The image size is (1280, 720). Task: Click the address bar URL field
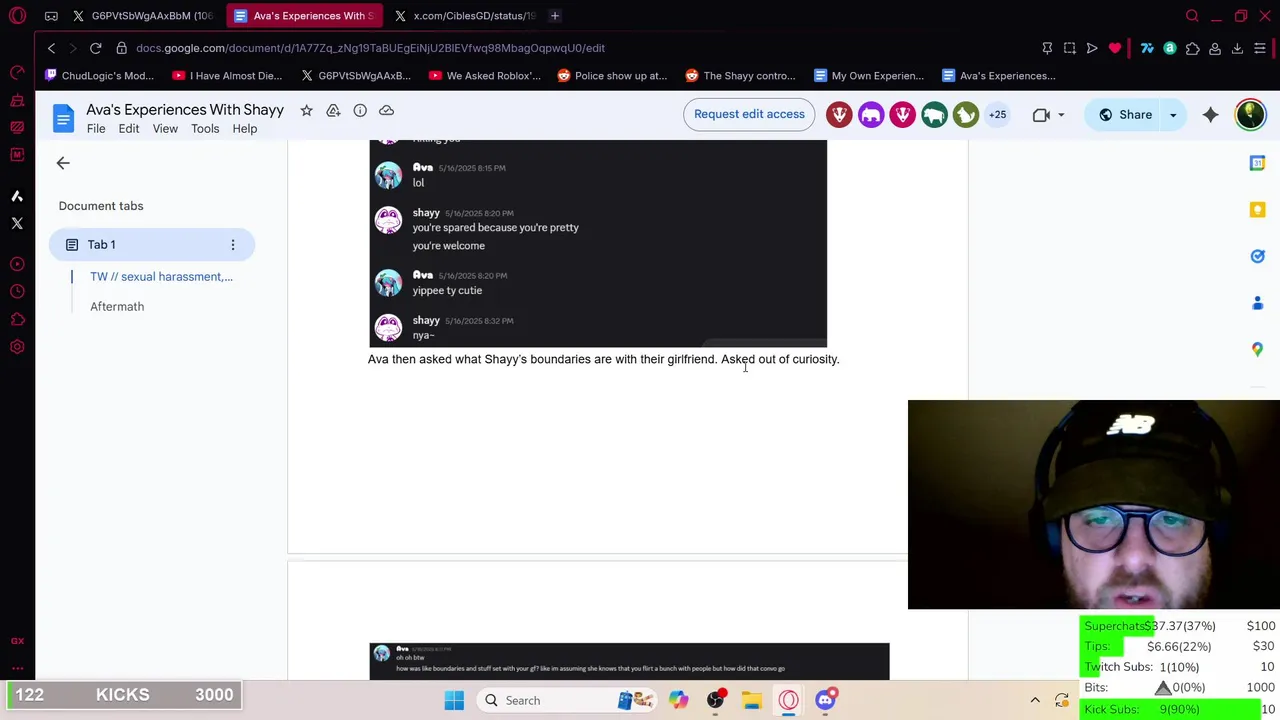[x=370, y=48]
